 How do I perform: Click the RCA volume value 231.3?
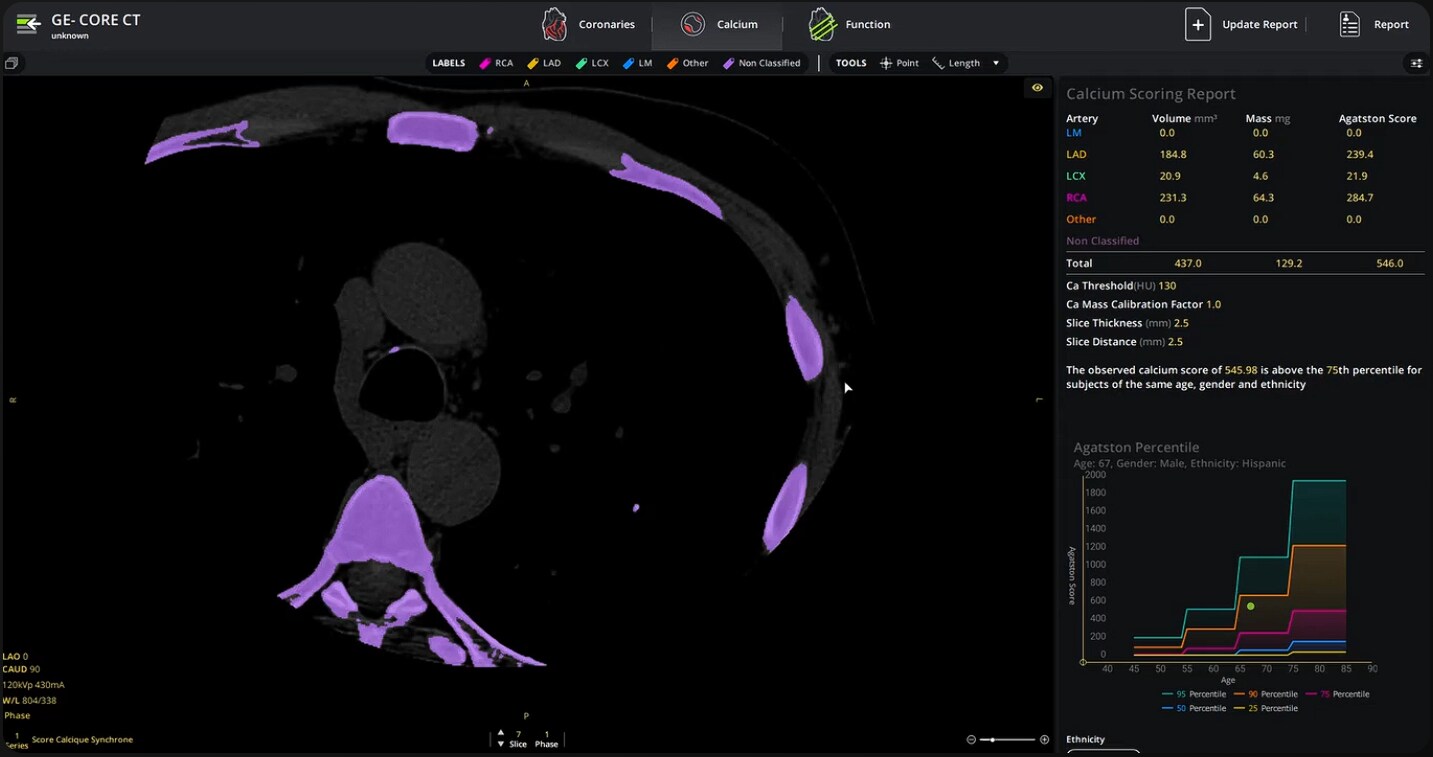click(1172, 197)
